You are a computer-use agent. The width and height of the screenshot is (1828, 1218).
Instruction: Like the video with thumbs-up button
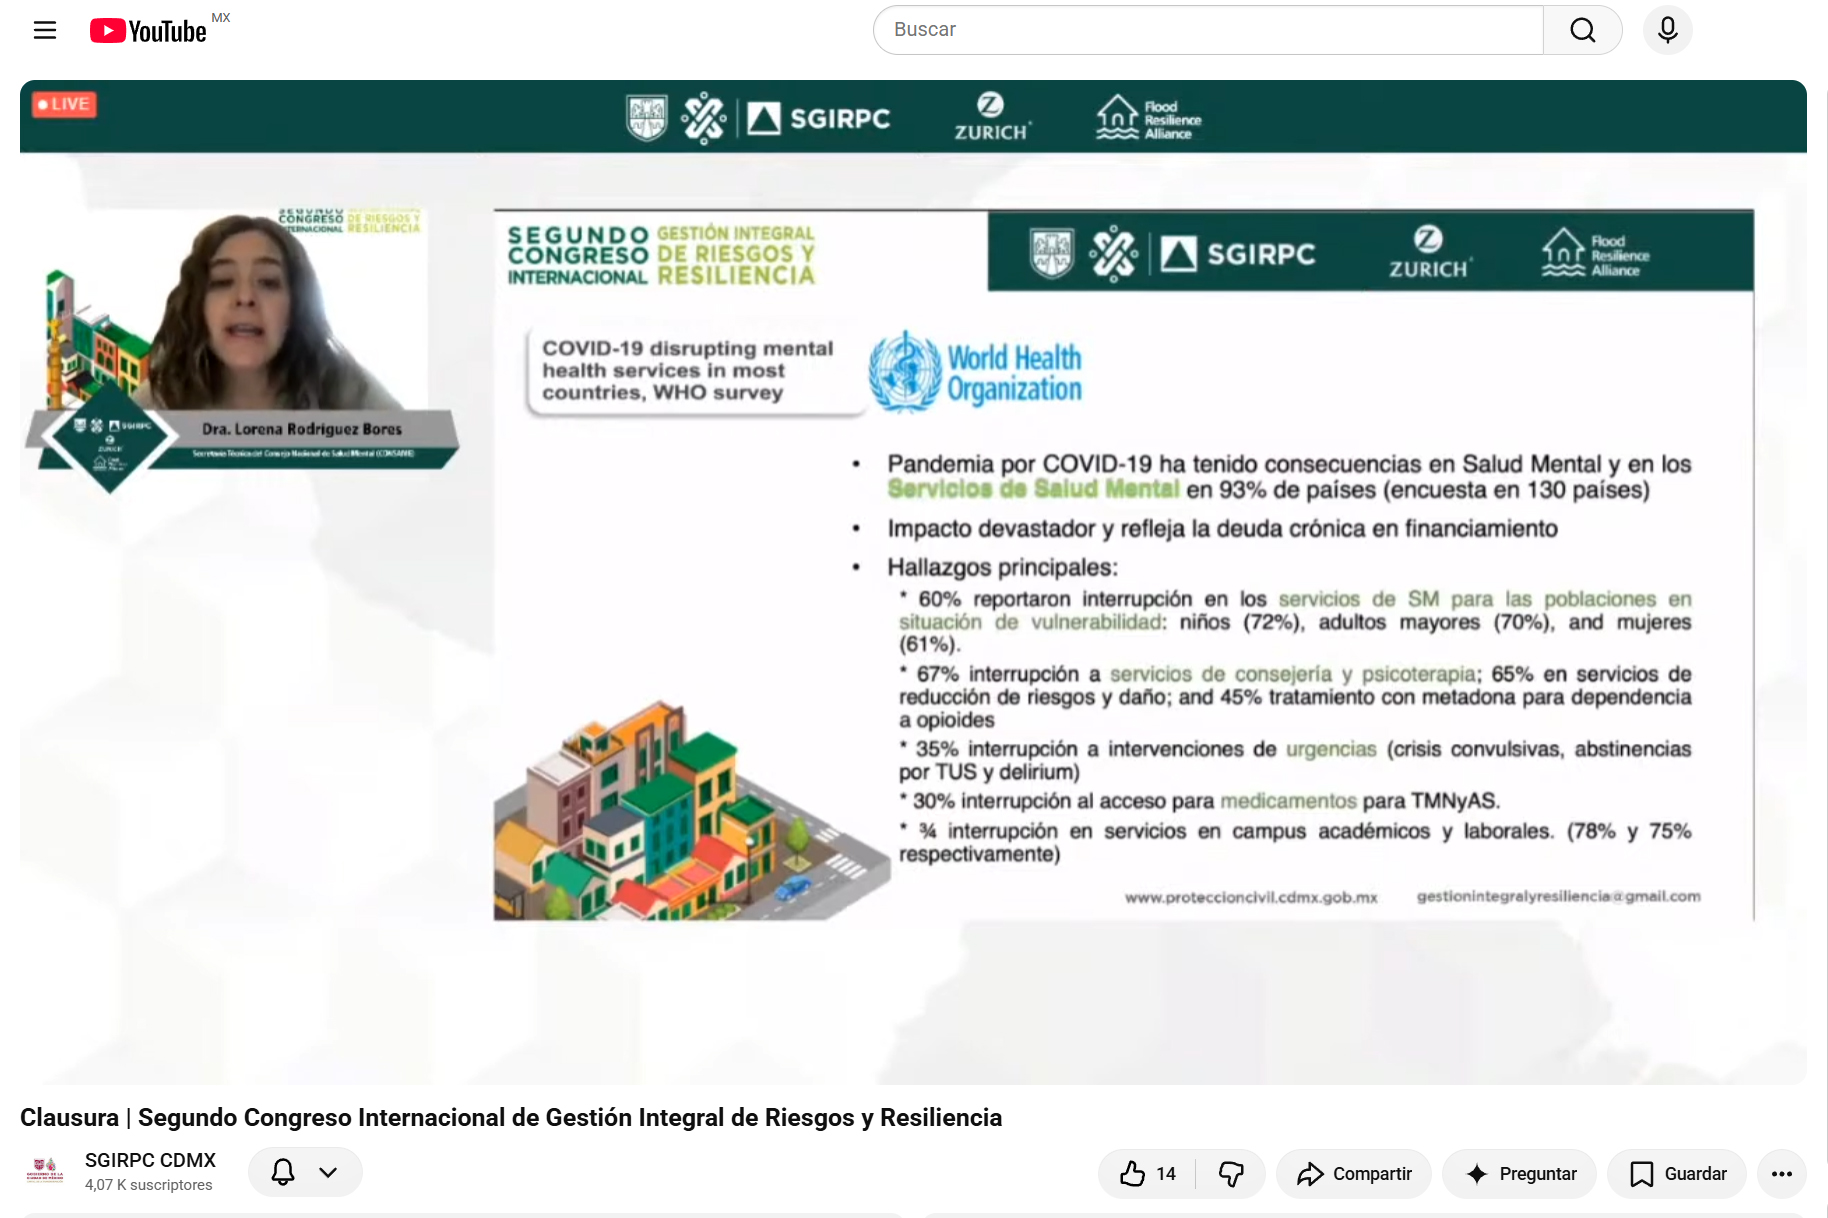tap(1147, 1173)
